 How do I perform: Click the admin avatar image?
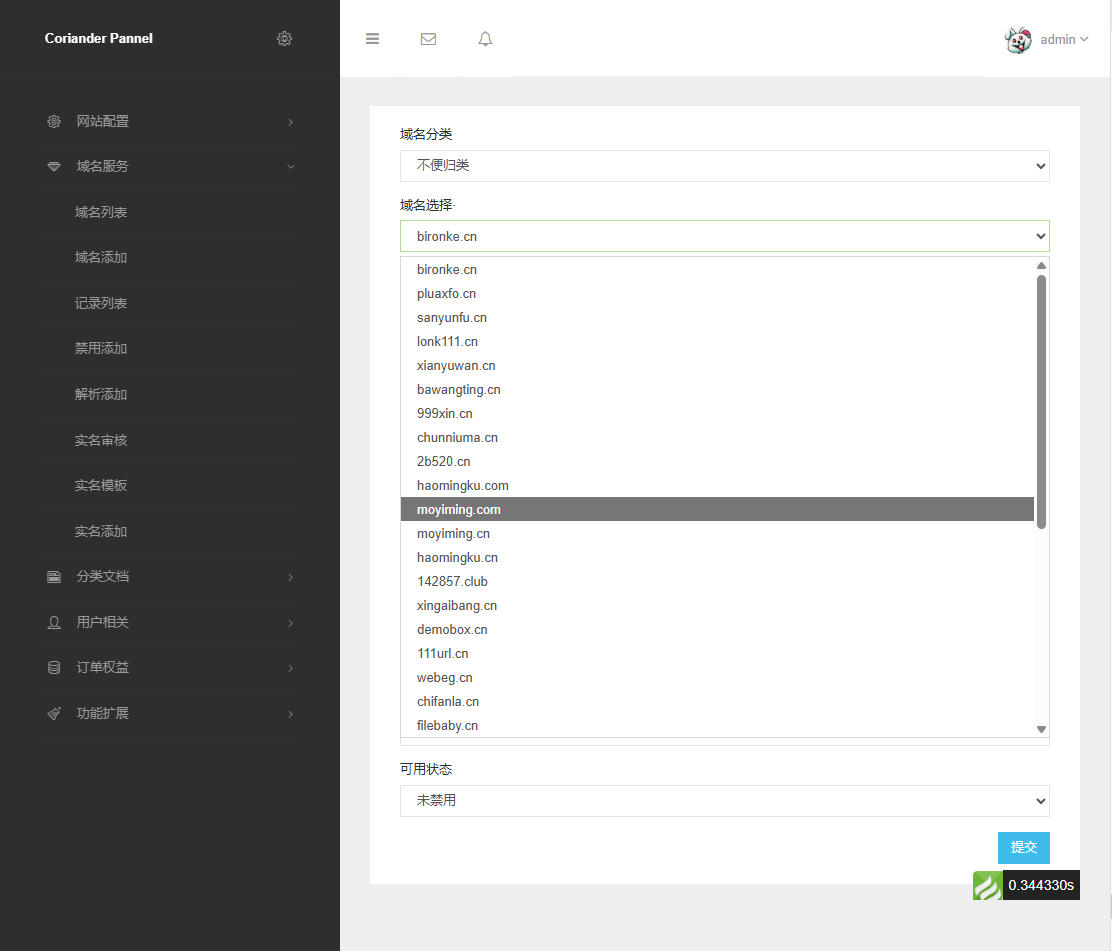pos(1018,40)
